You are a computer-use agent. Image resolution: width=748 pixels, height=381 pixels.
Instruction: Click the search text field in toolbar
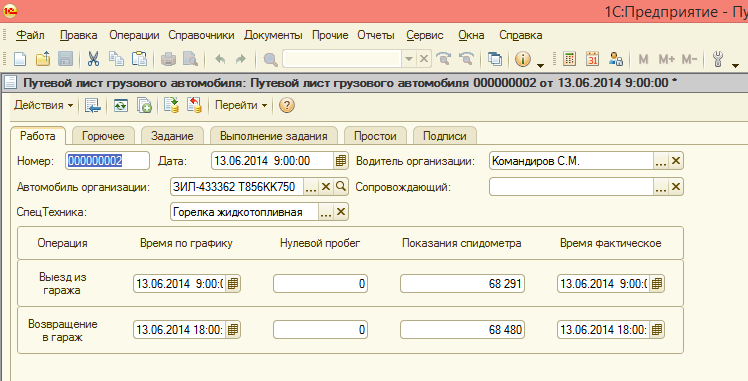click(342, 59)
